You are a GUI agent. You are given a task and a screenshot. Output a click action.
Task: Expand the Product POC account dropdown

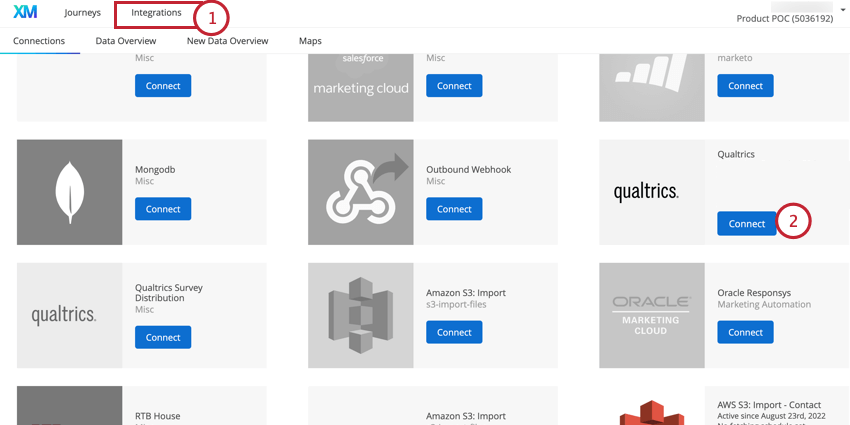pyautogui.click(x=843, y=9)
